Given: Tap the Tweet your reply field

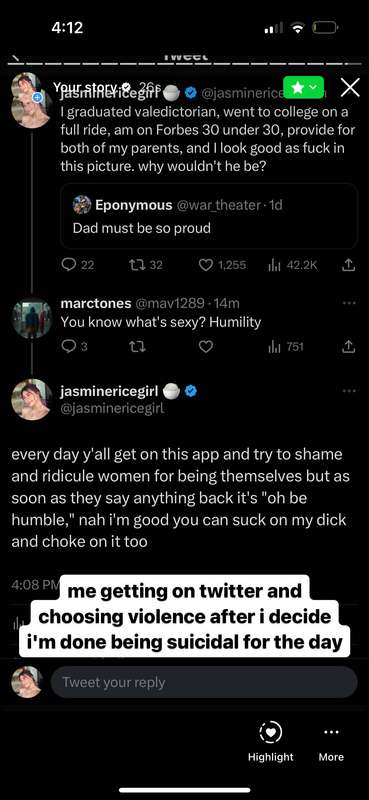Looking at the screenshot, I should coord(204,682).
